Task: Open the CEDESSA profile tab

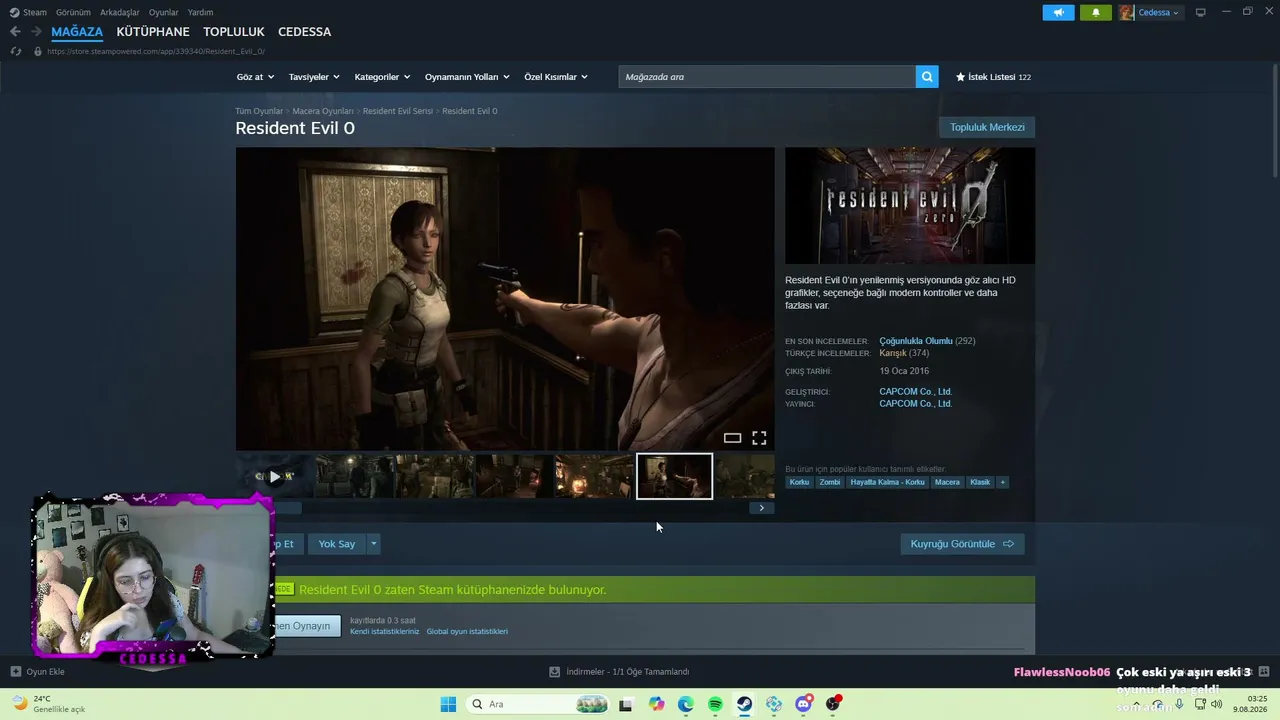Action: [304, 32]
